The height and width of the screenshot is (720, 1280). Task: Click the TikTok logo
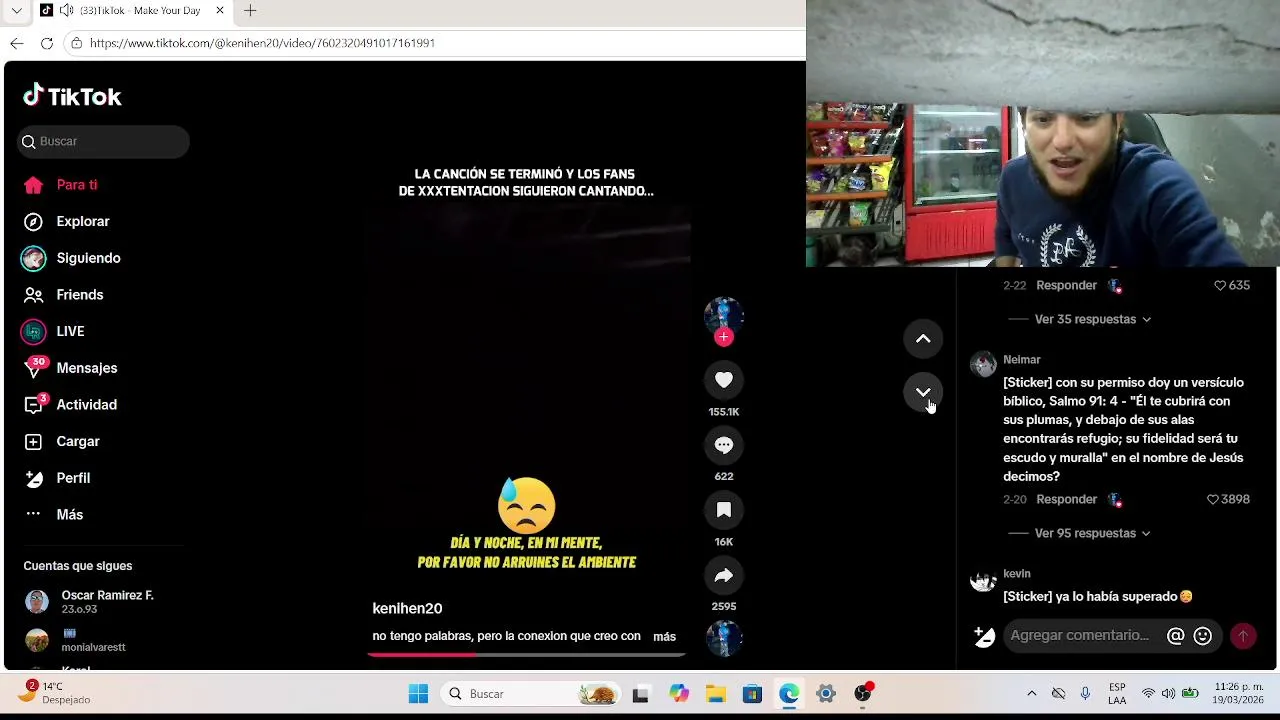coord(72,96)
